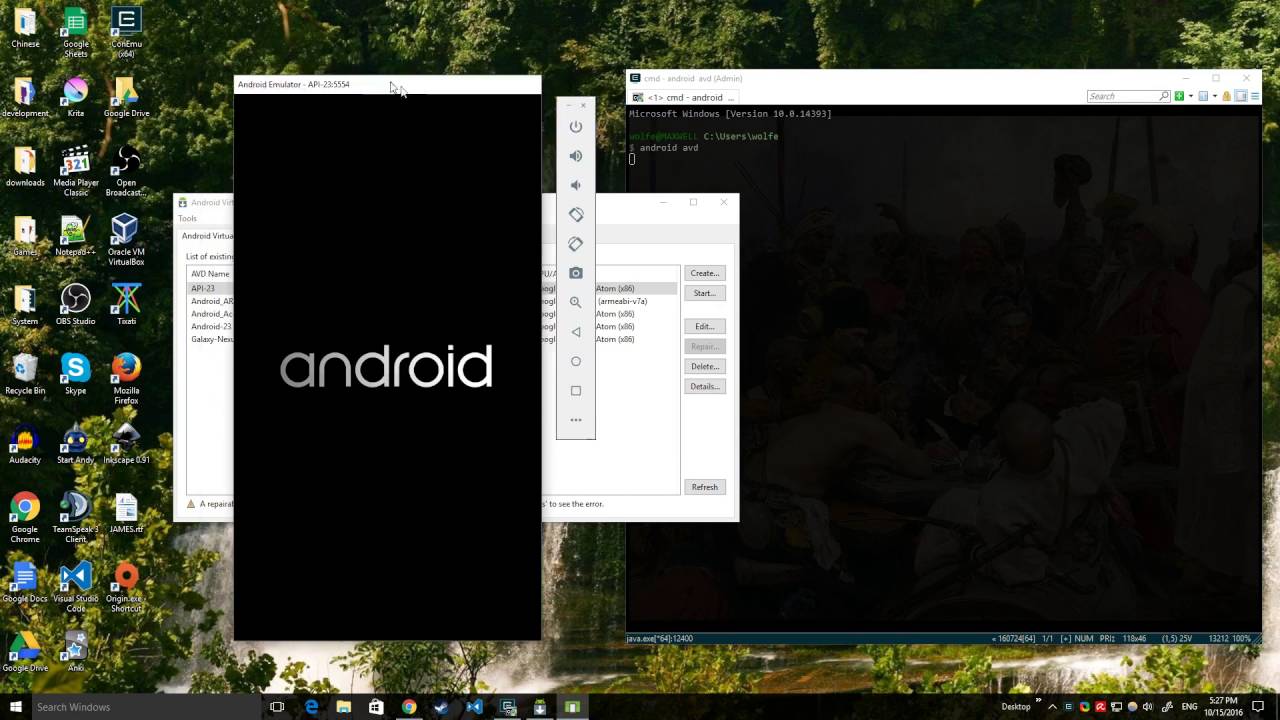The height and width of the screenshot is (720, 1280).
Task: Select the '<1> cmd - android' ConEmu tab
Action: click(x=684, y=97)
